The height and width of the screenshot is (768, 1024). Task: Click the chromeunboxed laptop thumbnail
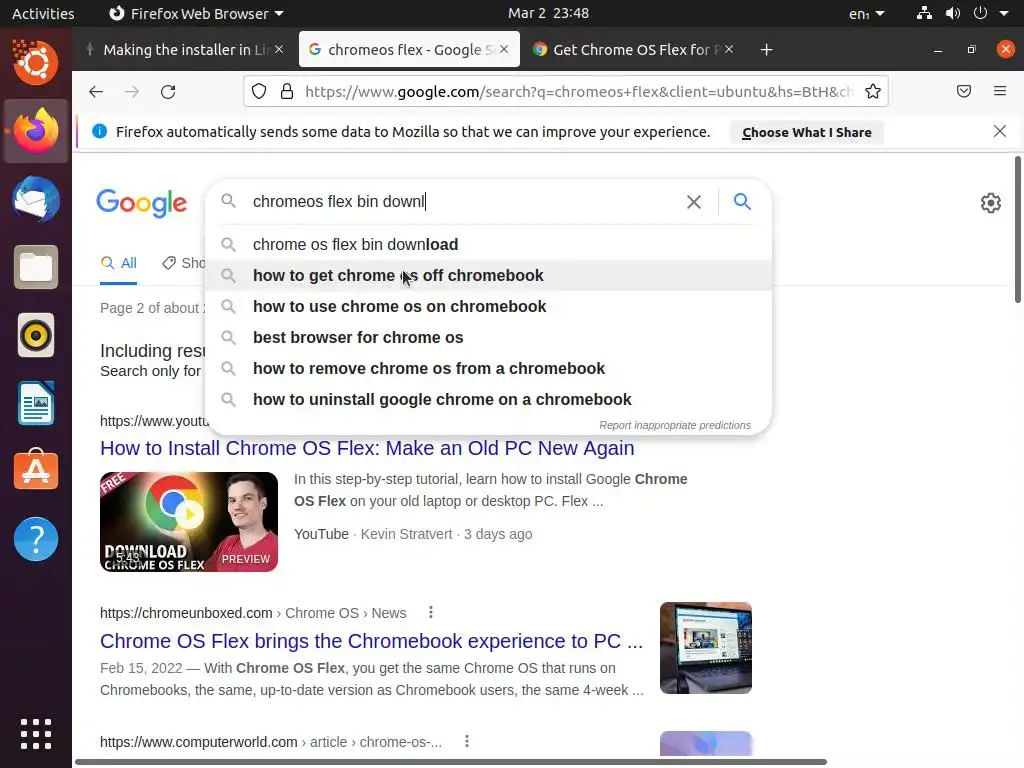pyautogui.click(x=705, y=648)
